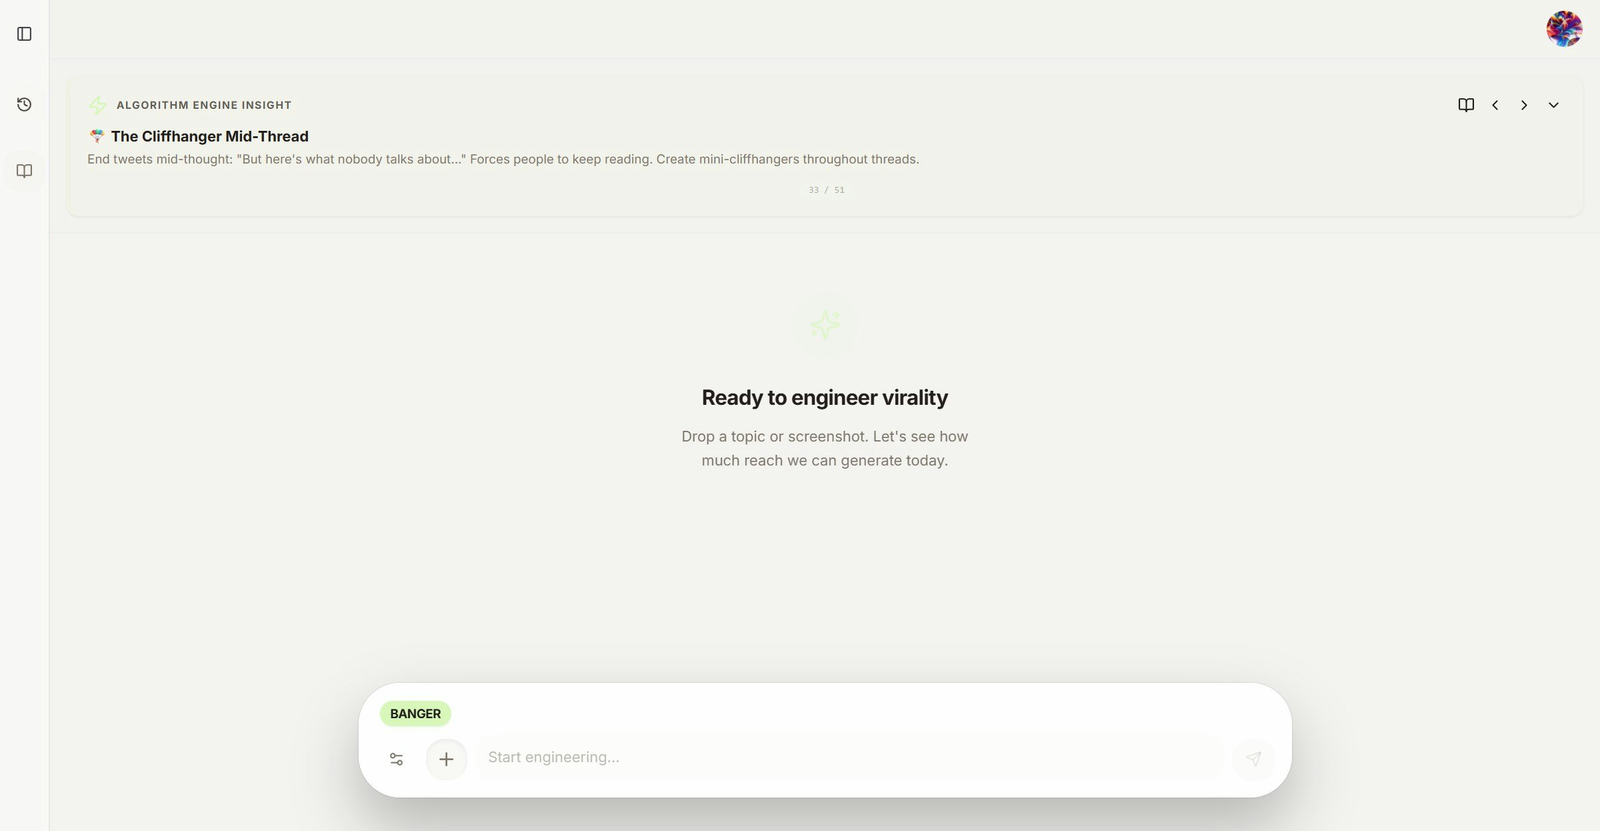Focus the Start engineering input field

(x=850, y=758)
